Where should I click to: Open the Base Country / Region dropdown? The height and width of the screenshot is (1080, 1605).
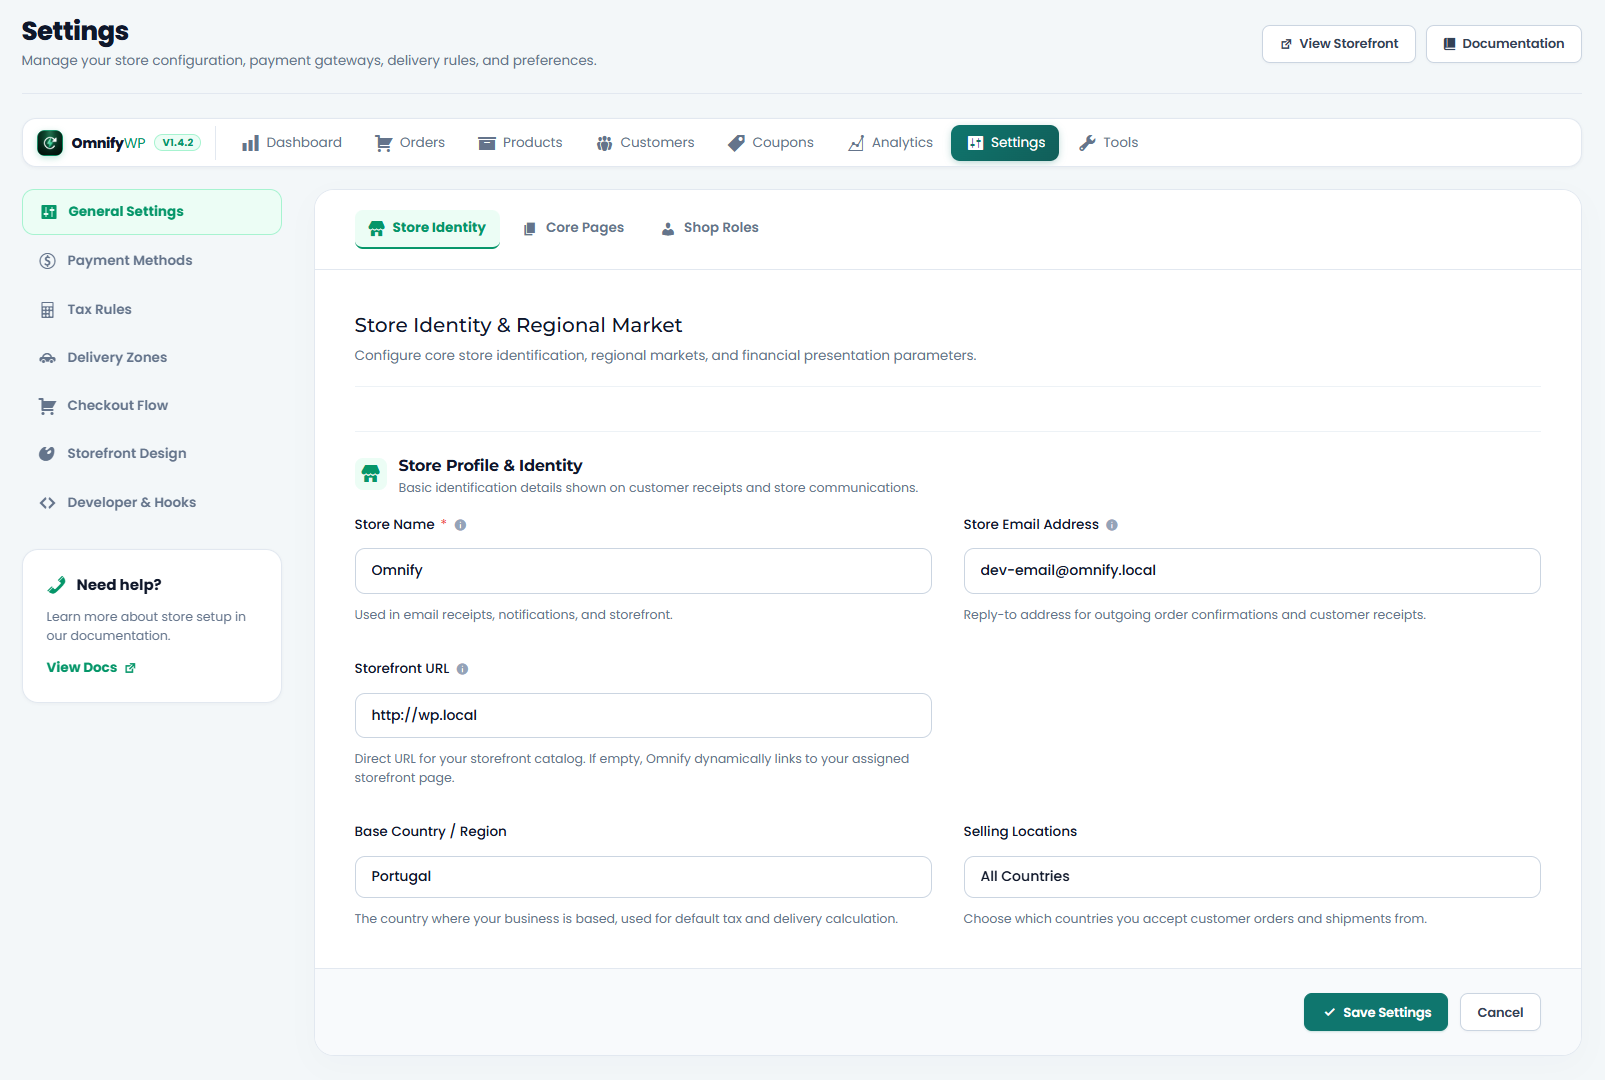[x=643, y=877]
